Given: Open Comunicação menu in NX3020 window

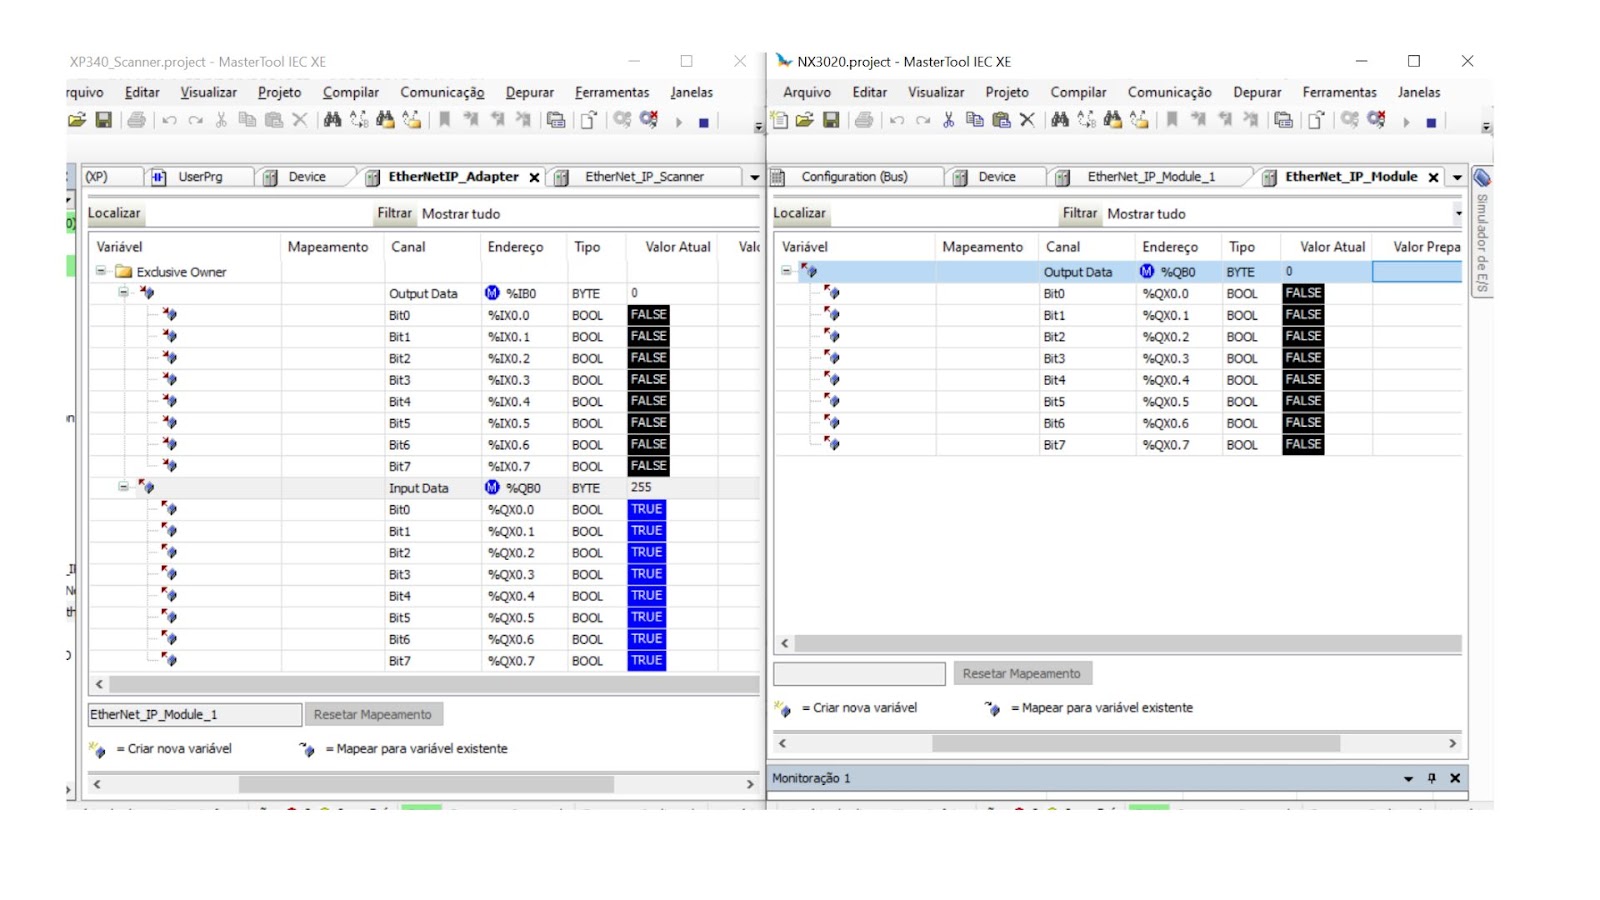Looking at the screenshot, I should click(x=1169, y=92).
